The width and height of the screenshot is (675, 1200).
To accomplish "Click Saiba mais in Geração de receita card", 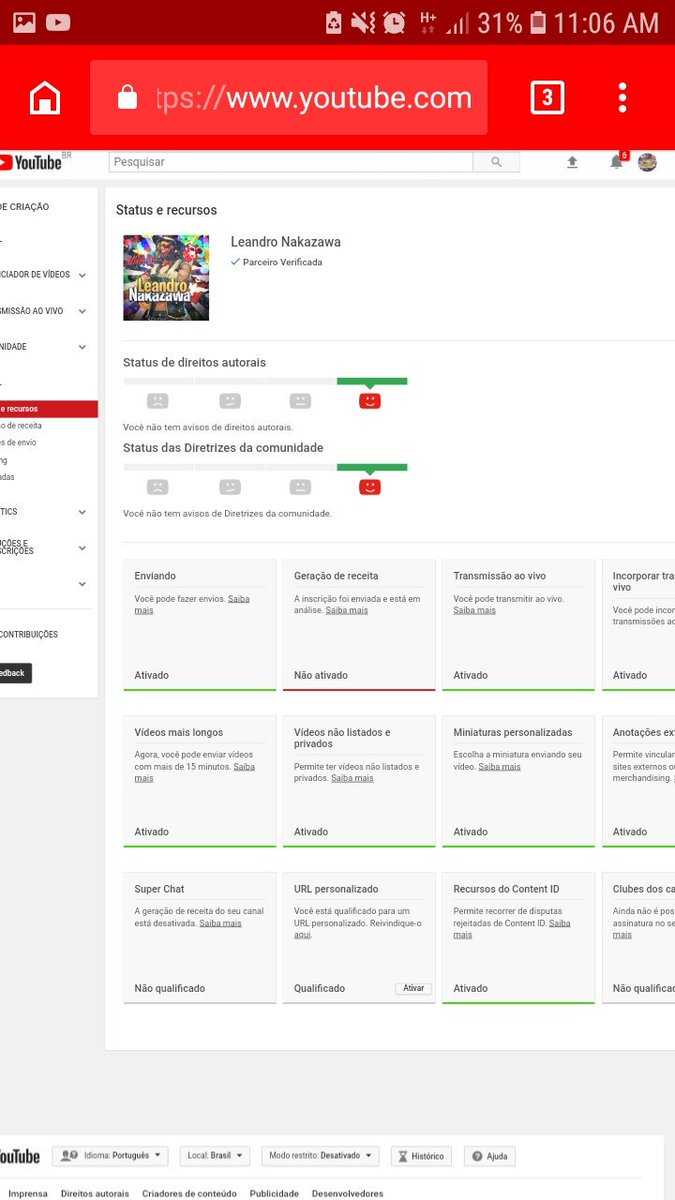I will click(x=346, y=610).
